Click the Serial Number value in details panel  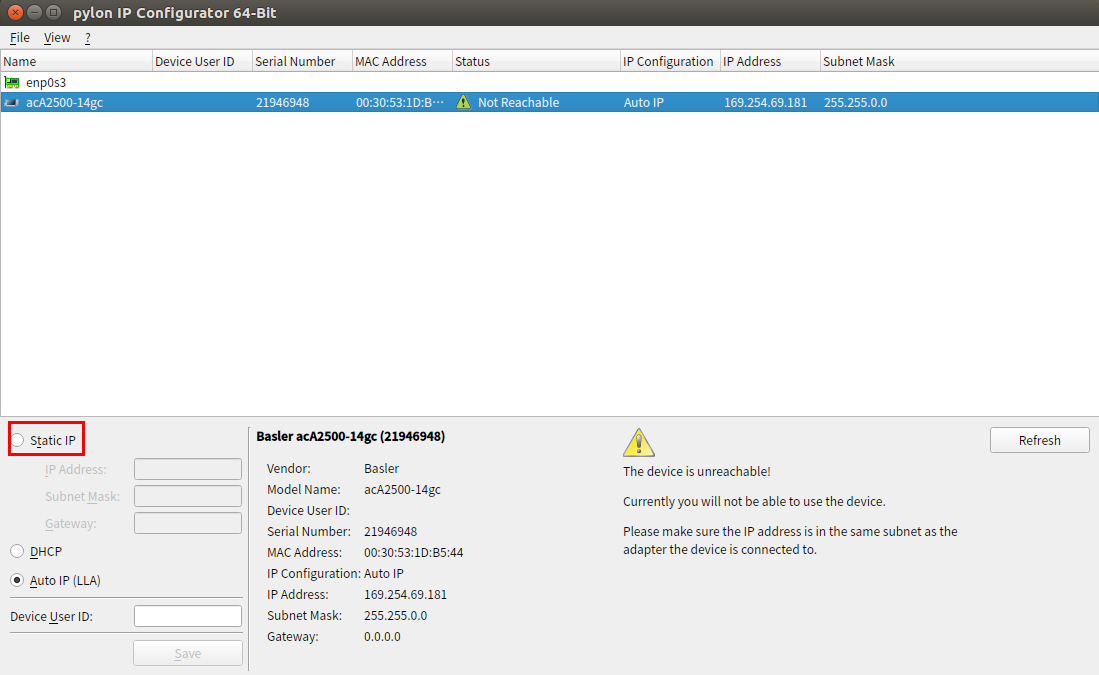click(390, 531)
